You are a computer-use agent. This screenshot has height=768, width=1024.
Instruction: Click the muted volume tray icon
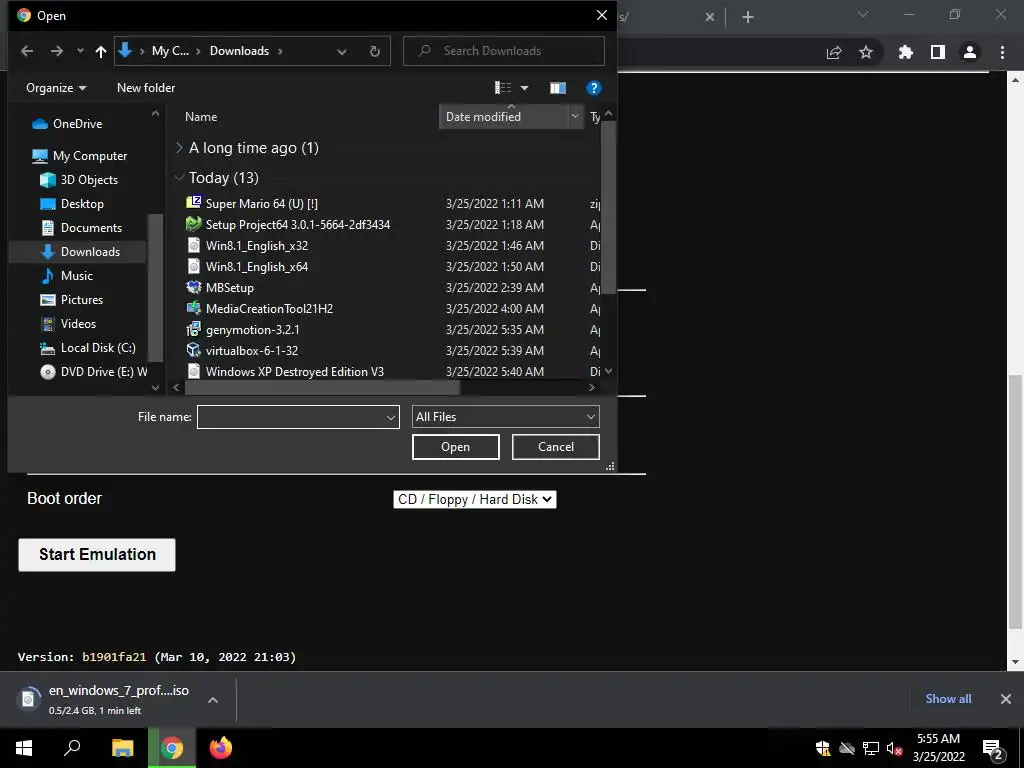tap(895, 748)
